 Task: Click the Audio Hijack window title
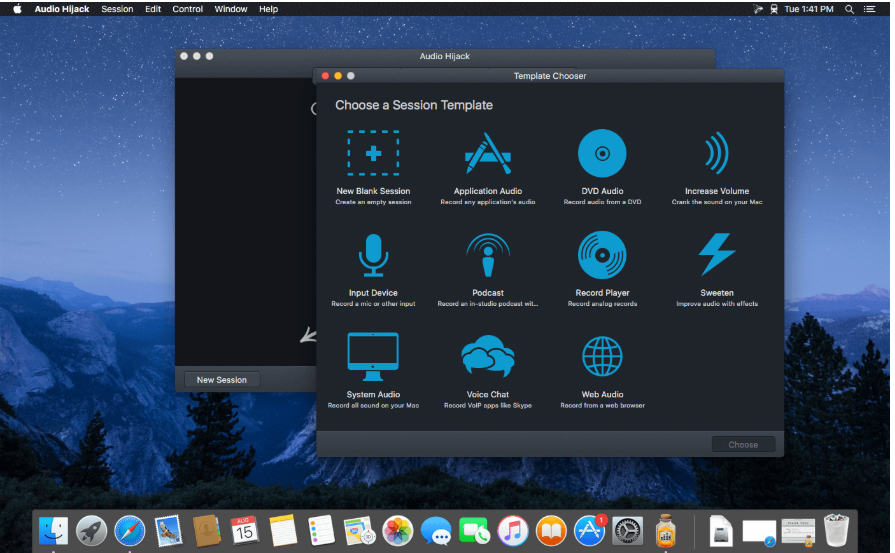coord(445,56)
